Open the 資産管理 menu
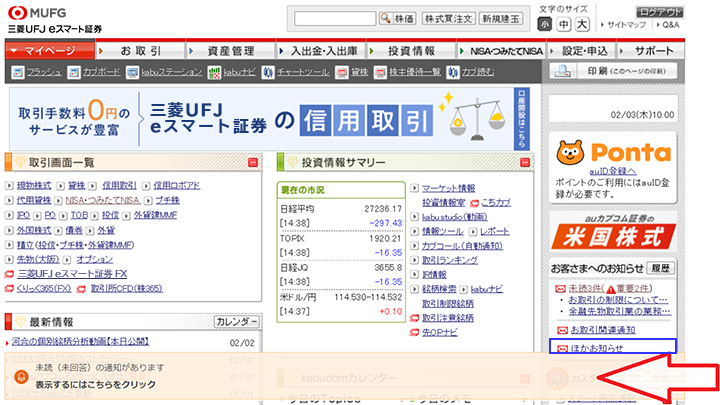The height and width of the screenshot is (405, 720). pyautogui.click(x=231, y=51)
